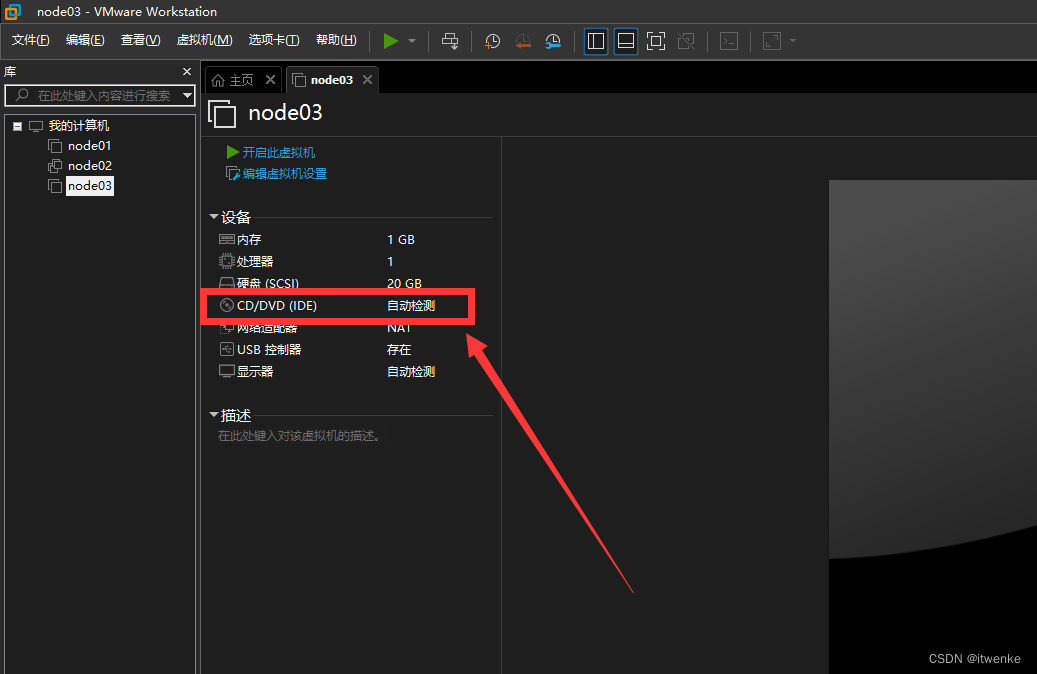The width and height of the screenshot is (1037, 674).
Task: Click the description text field placeholder
Action: (300, 436)
